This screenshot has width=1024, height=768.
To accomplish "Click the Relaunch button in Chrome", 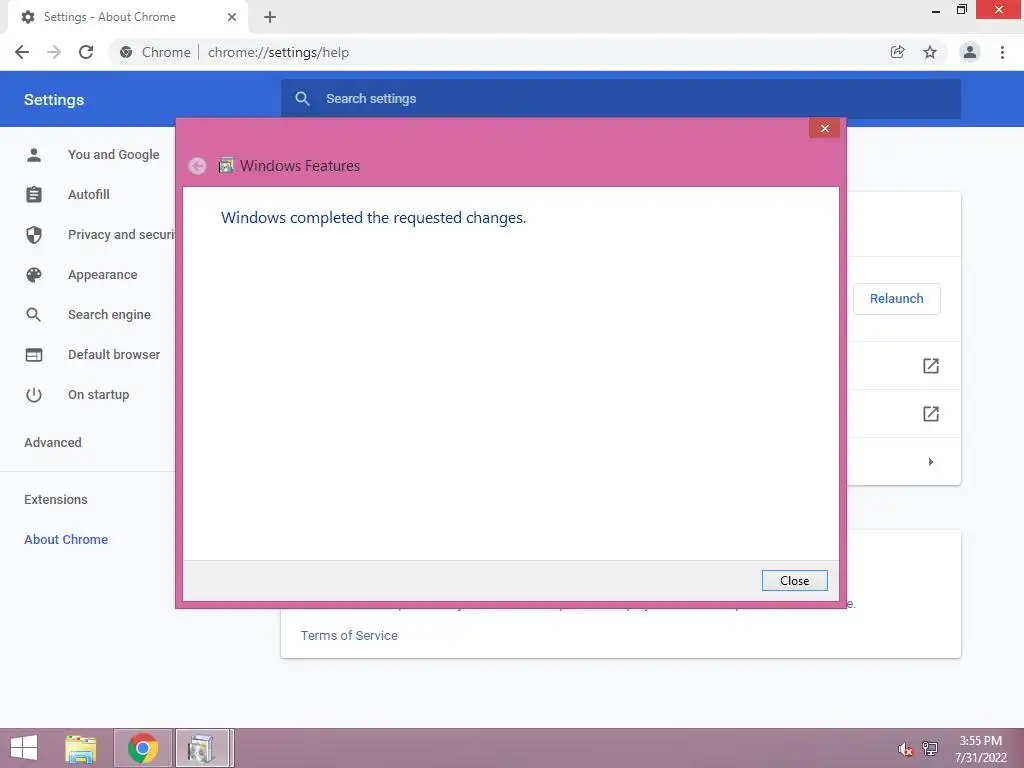I will click(x=896, y=299).
